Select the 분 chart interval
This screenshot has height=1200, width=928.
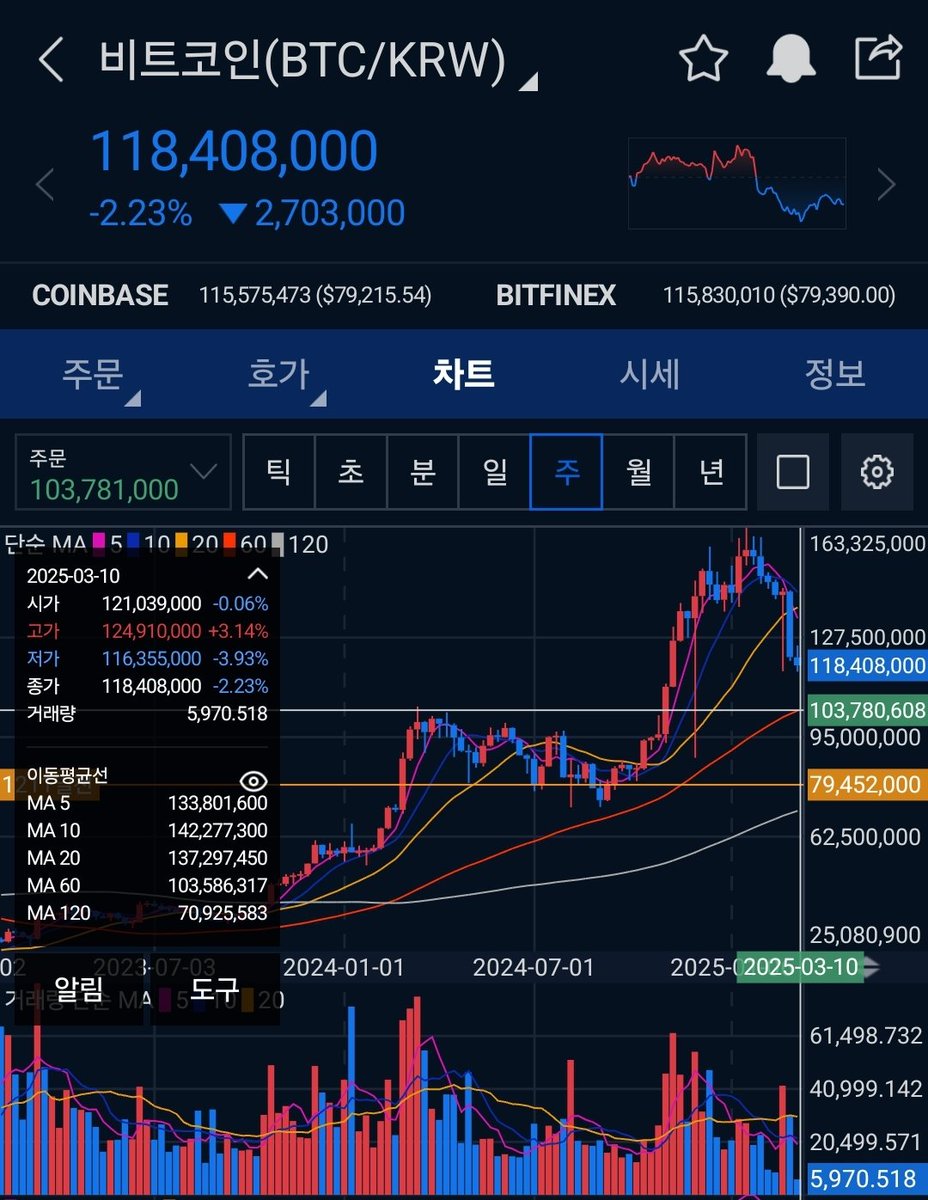[423, 472]
